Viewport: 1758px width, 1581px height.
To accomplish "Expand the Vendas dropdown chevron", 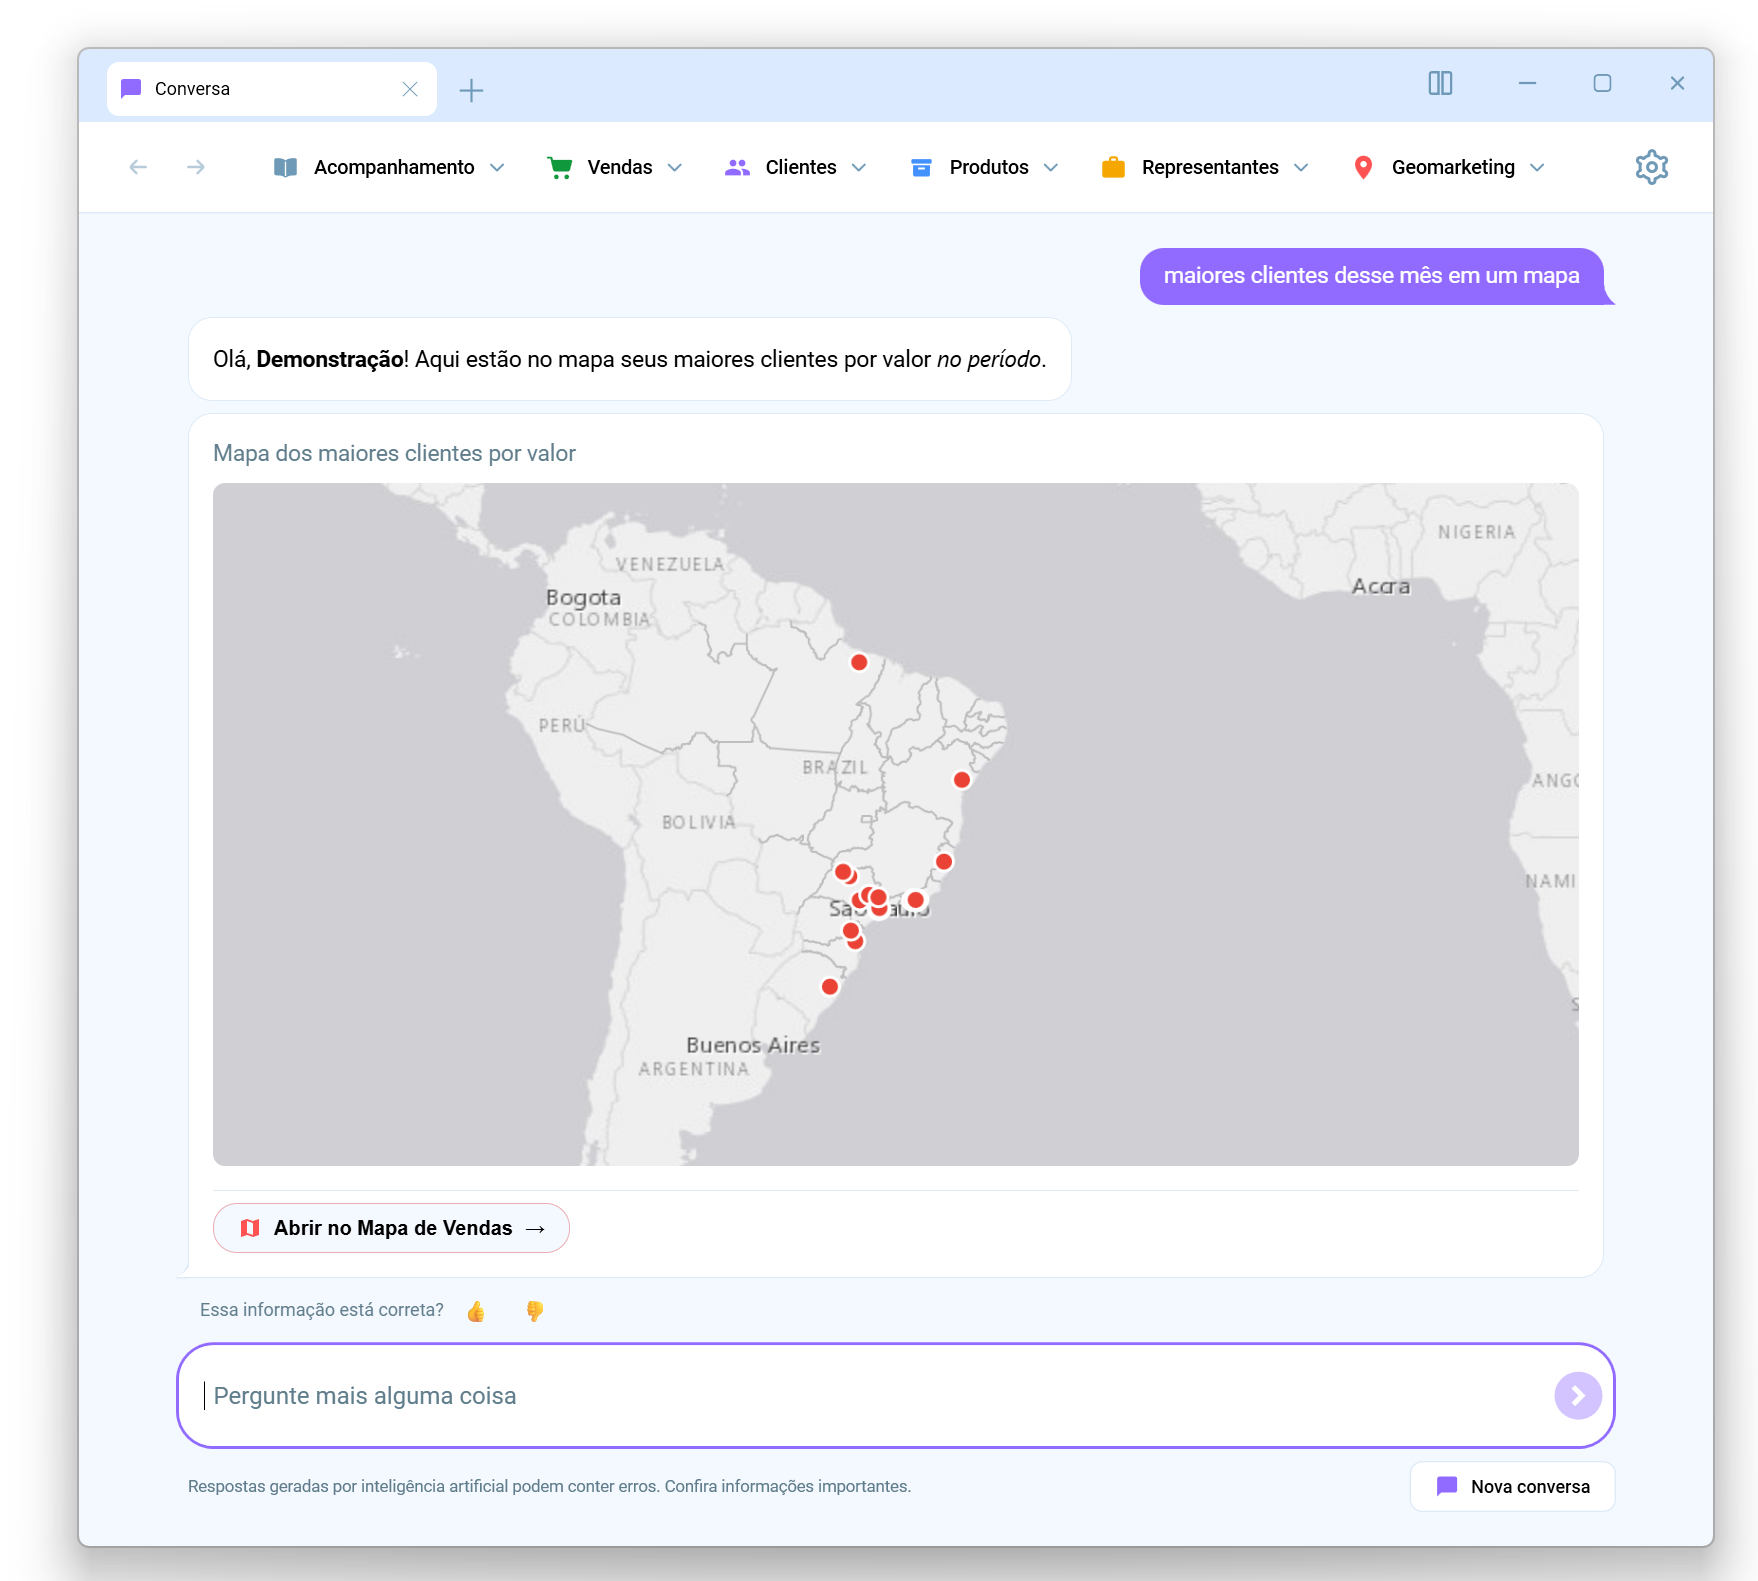I will [675, 168].
